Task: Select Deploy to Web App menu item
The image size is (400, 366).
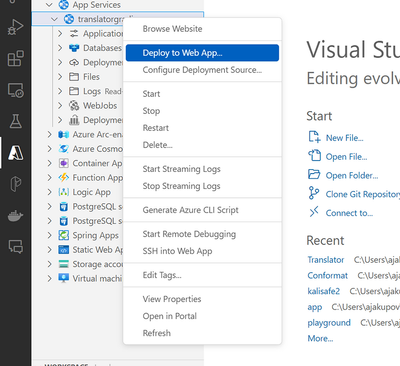Action: pyautogui.click(x=202, y=53)
